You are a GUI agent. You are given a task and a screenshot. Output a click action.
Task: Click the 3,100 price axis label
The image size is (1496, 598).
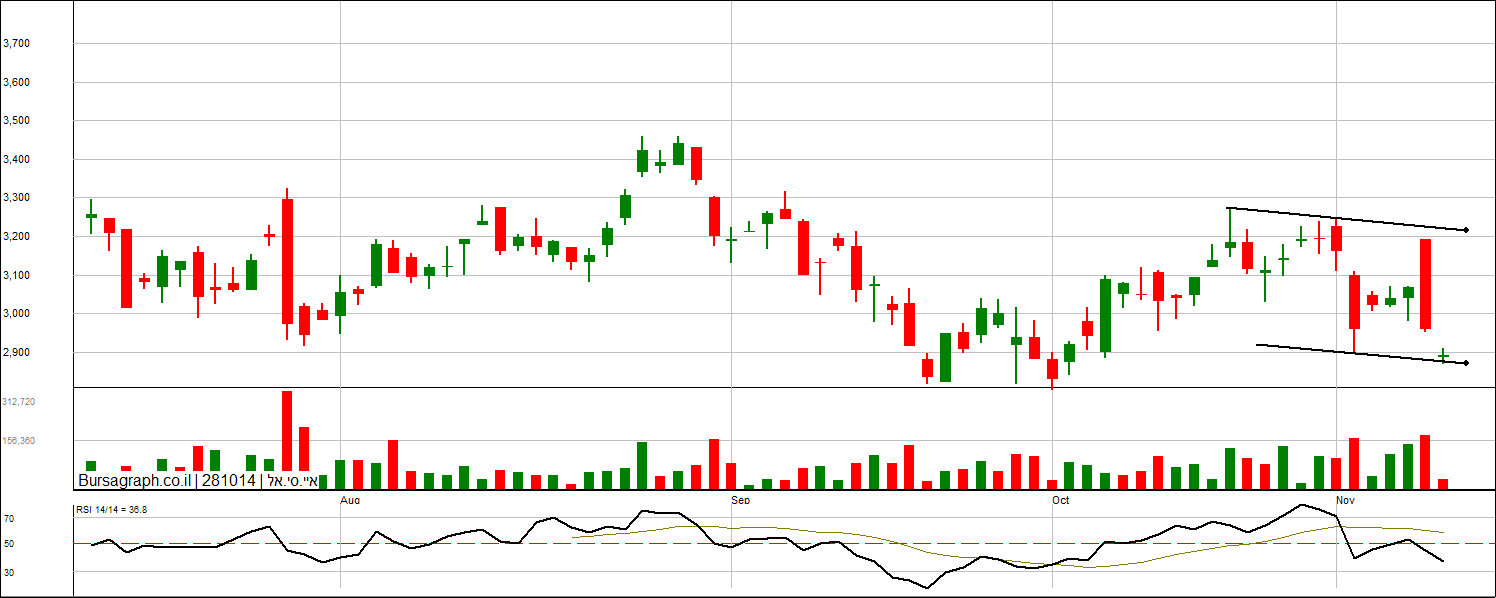[17, 275]
